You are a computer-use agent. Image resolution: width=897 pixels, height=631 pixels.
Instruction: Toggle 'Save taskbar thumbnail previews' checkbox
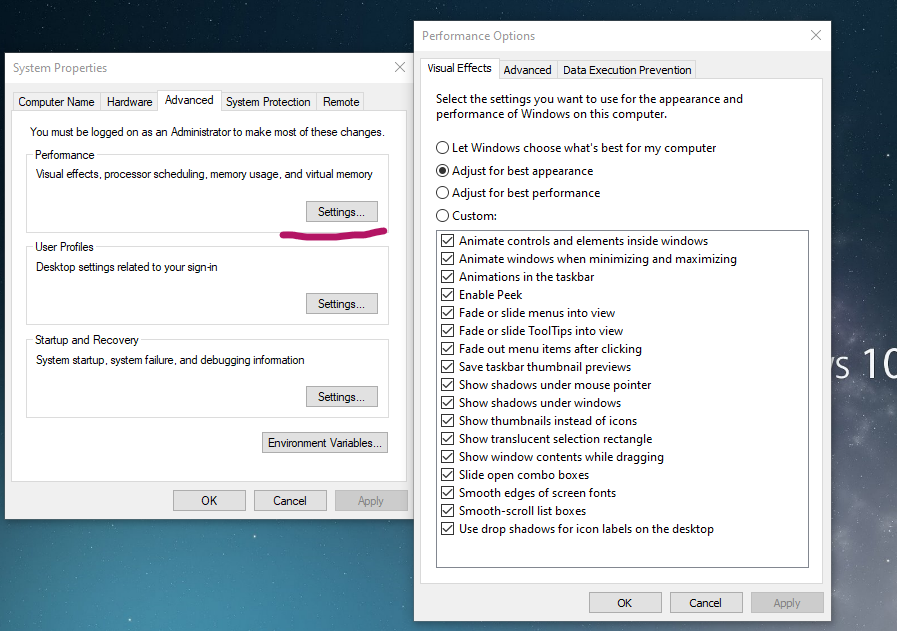(447, 367)
